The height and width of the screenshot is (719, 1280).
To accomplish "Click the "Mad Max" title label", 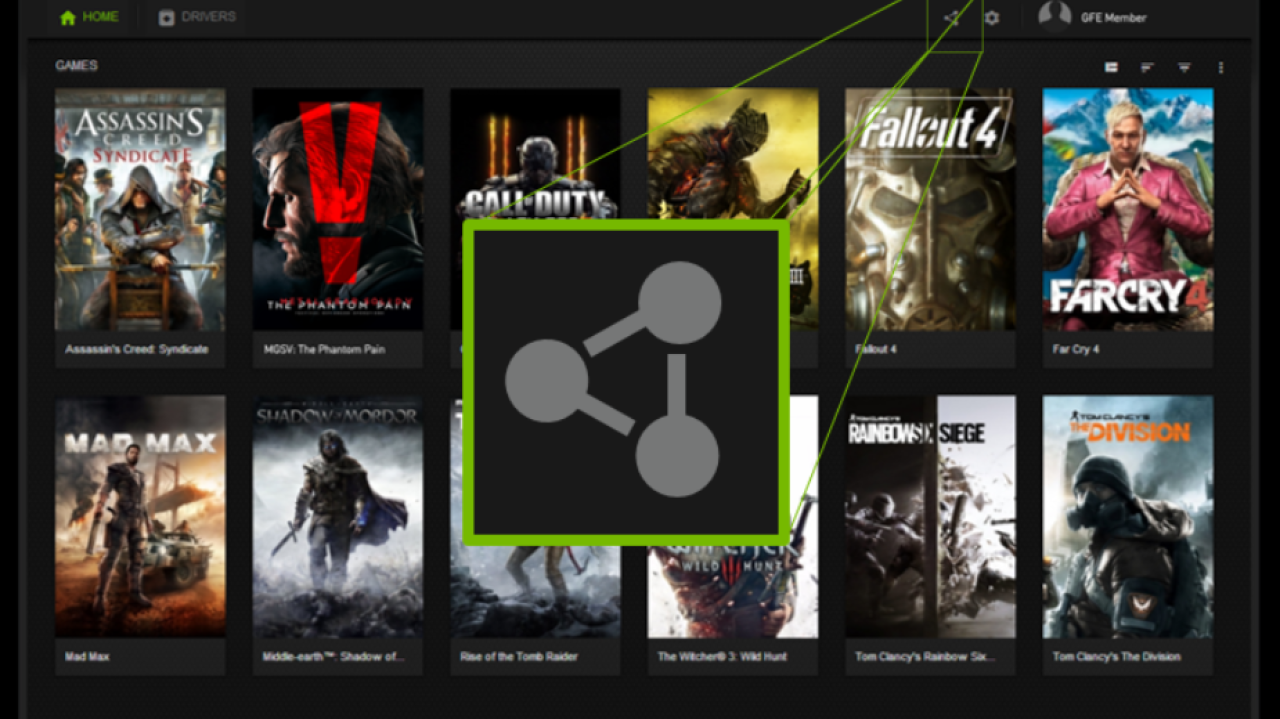I will [x=87, y=657].
